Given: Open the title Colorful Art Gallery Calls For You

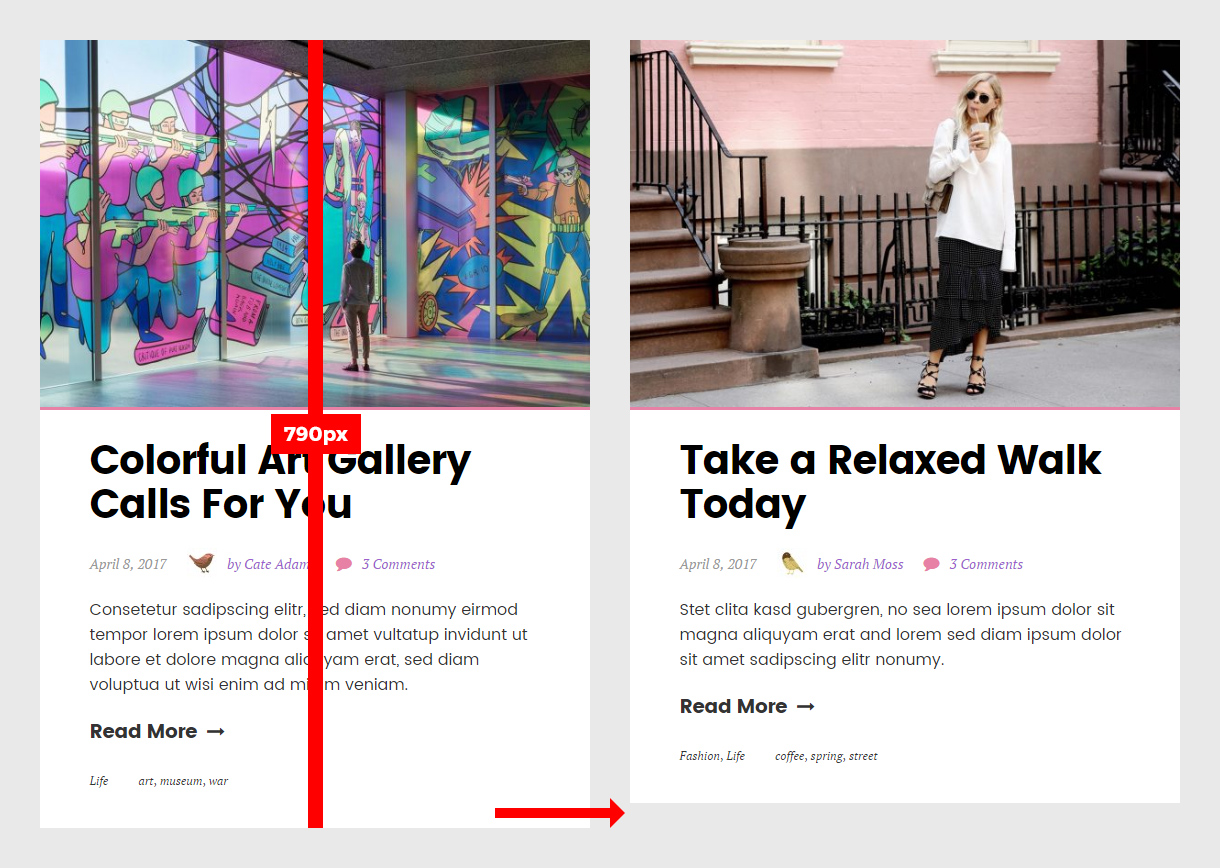Looking at the screenshot, I should (x=280, y=482).
